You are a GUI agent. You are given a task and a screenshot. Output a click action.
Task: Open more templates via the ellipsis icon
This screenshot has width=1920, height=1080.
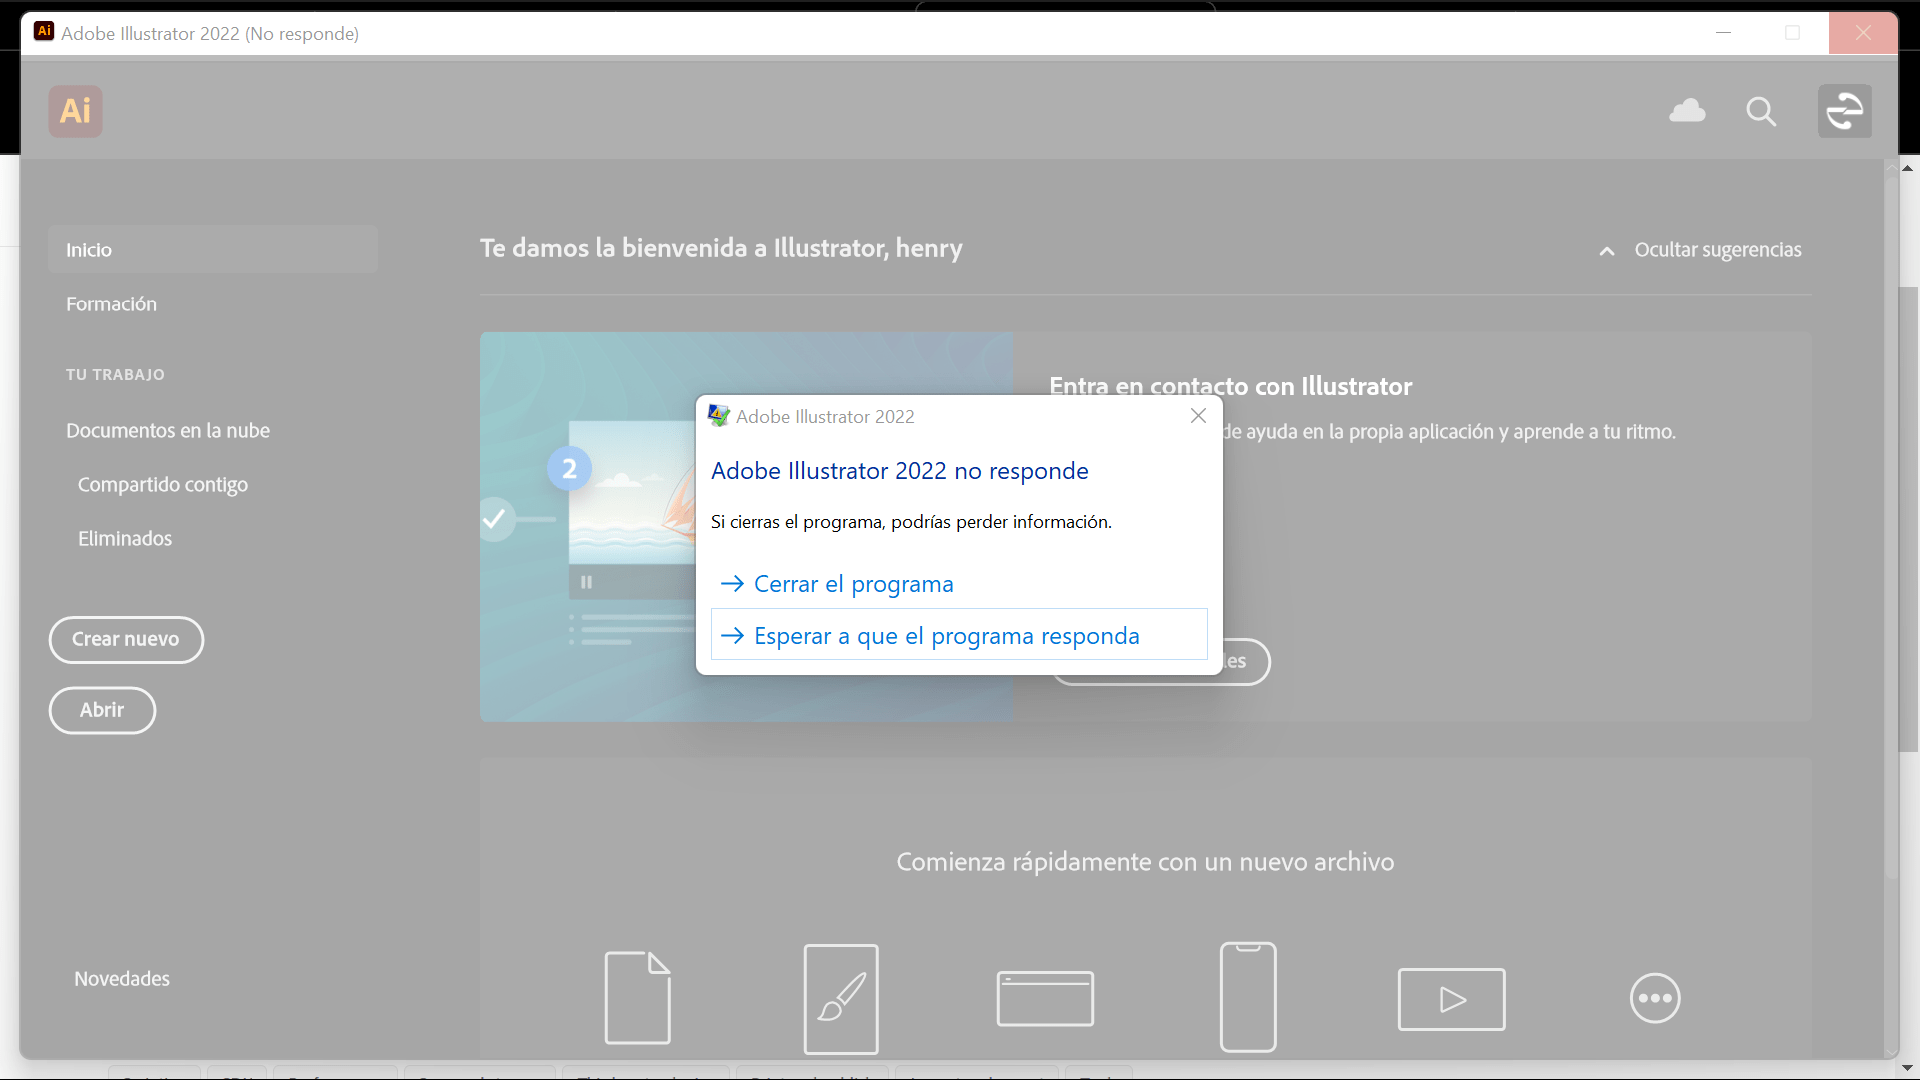(1655, 997)
